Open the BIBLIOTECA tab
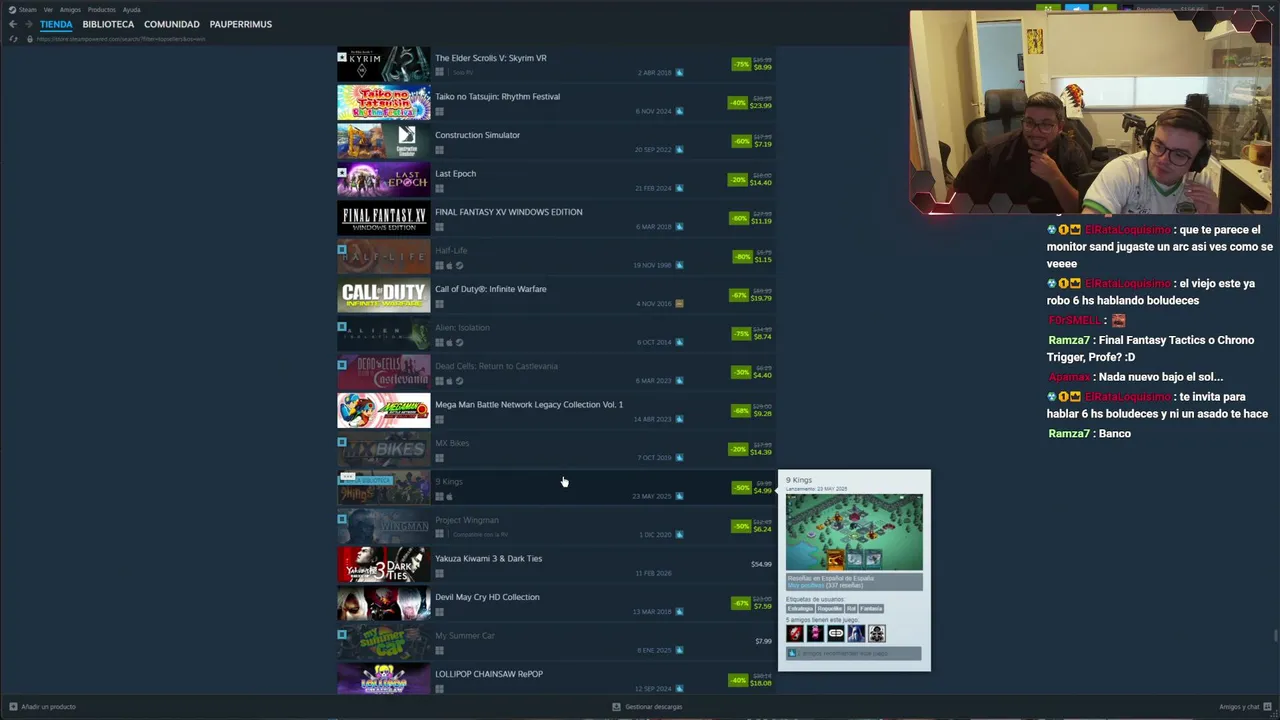Image resolution: width=1280 pixels, height=720 pixels. [x=108, y=24]
